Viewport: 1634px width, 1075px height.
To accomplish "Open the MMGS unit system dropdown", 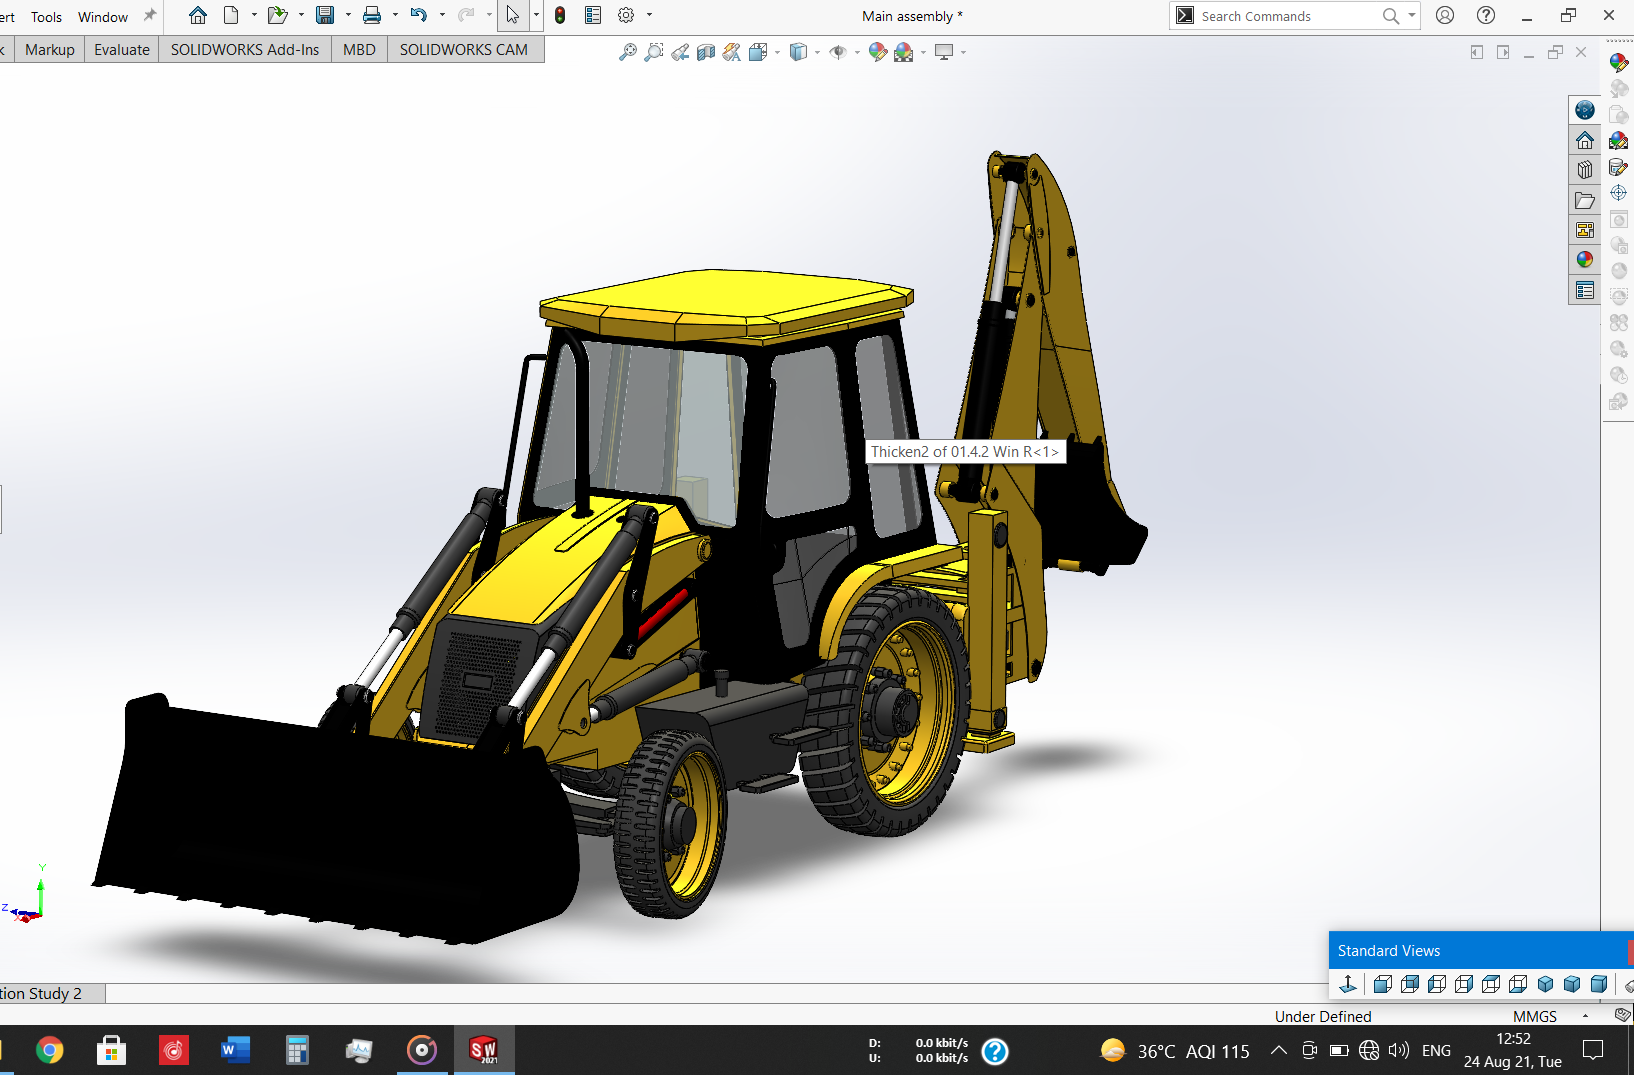I will click(x=1550, y=1016).
